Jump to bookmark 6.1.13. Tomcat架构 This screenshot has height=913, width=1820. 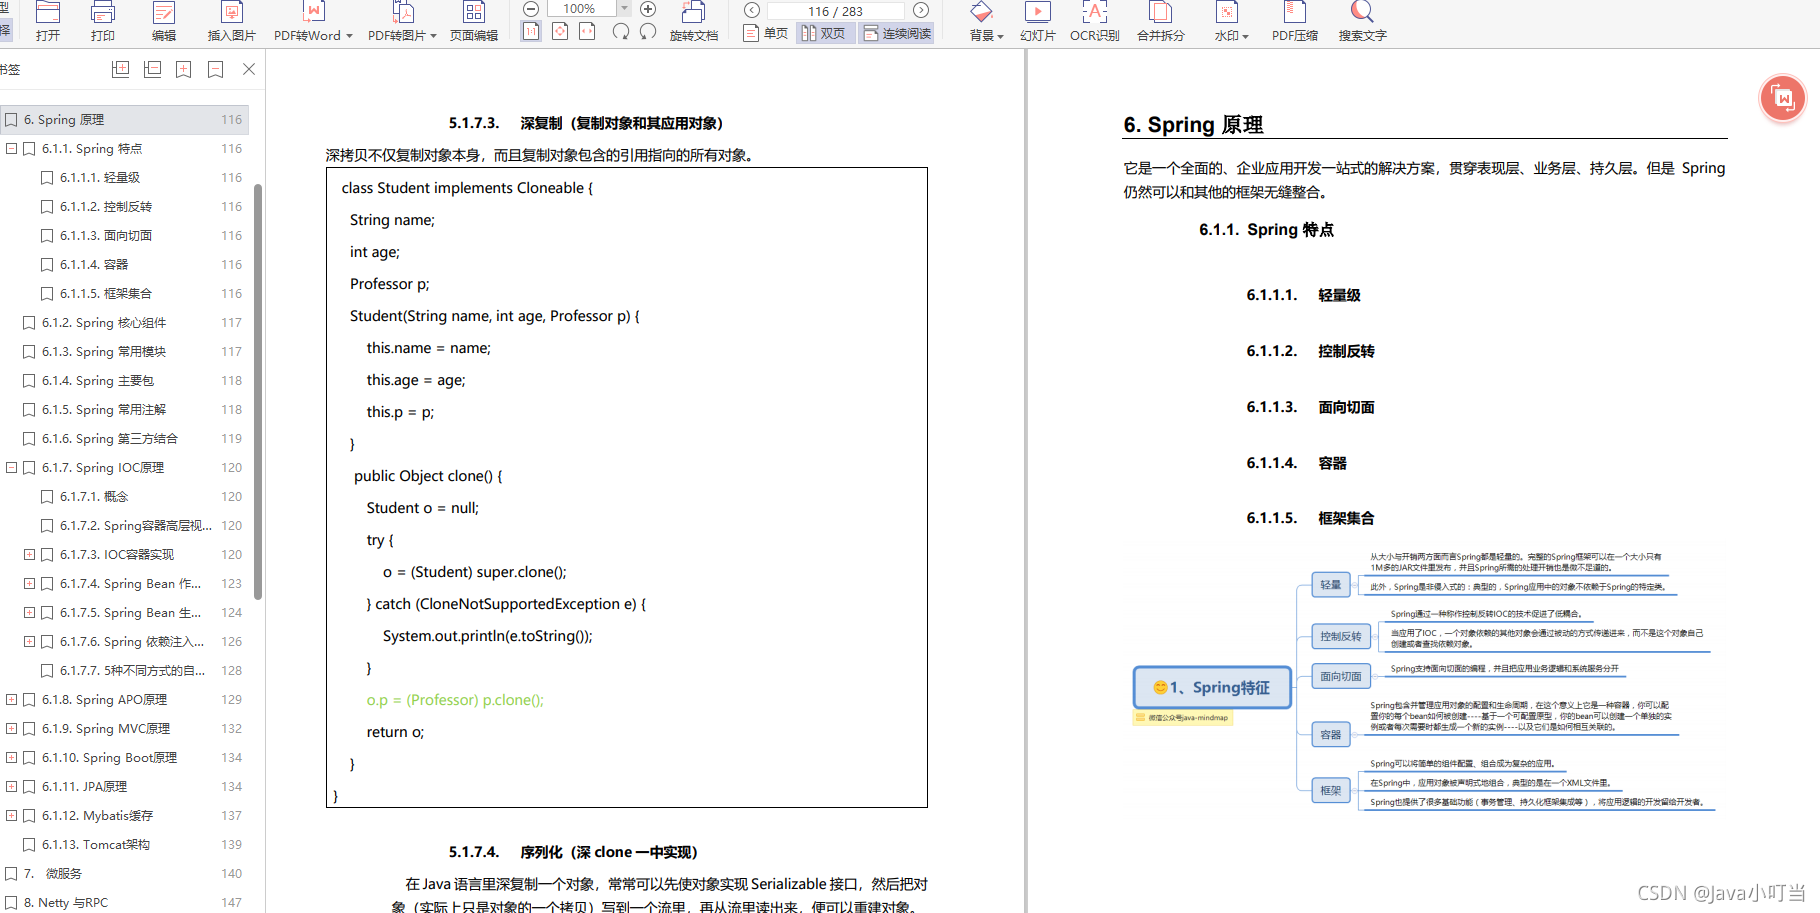[x=96, y=844]
